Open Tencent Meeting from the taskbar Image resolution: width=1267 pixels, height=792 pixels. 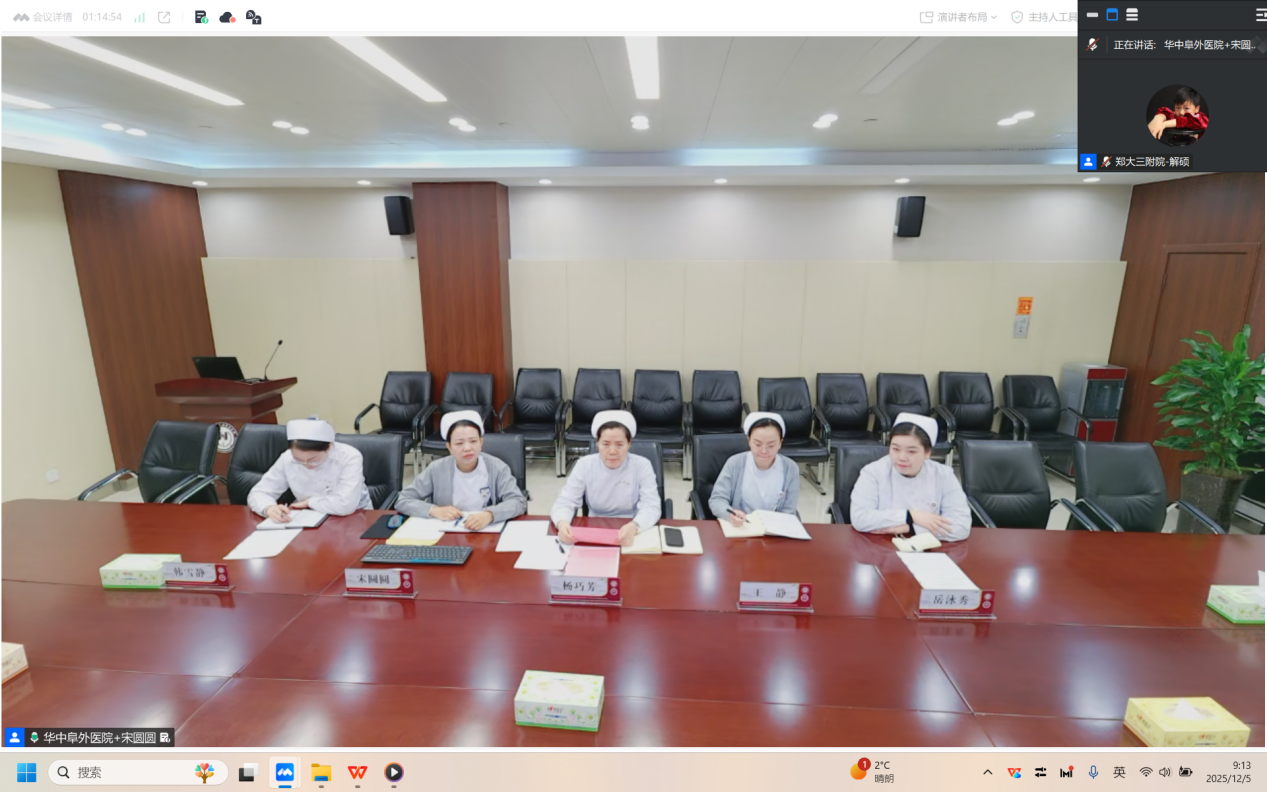285,772
